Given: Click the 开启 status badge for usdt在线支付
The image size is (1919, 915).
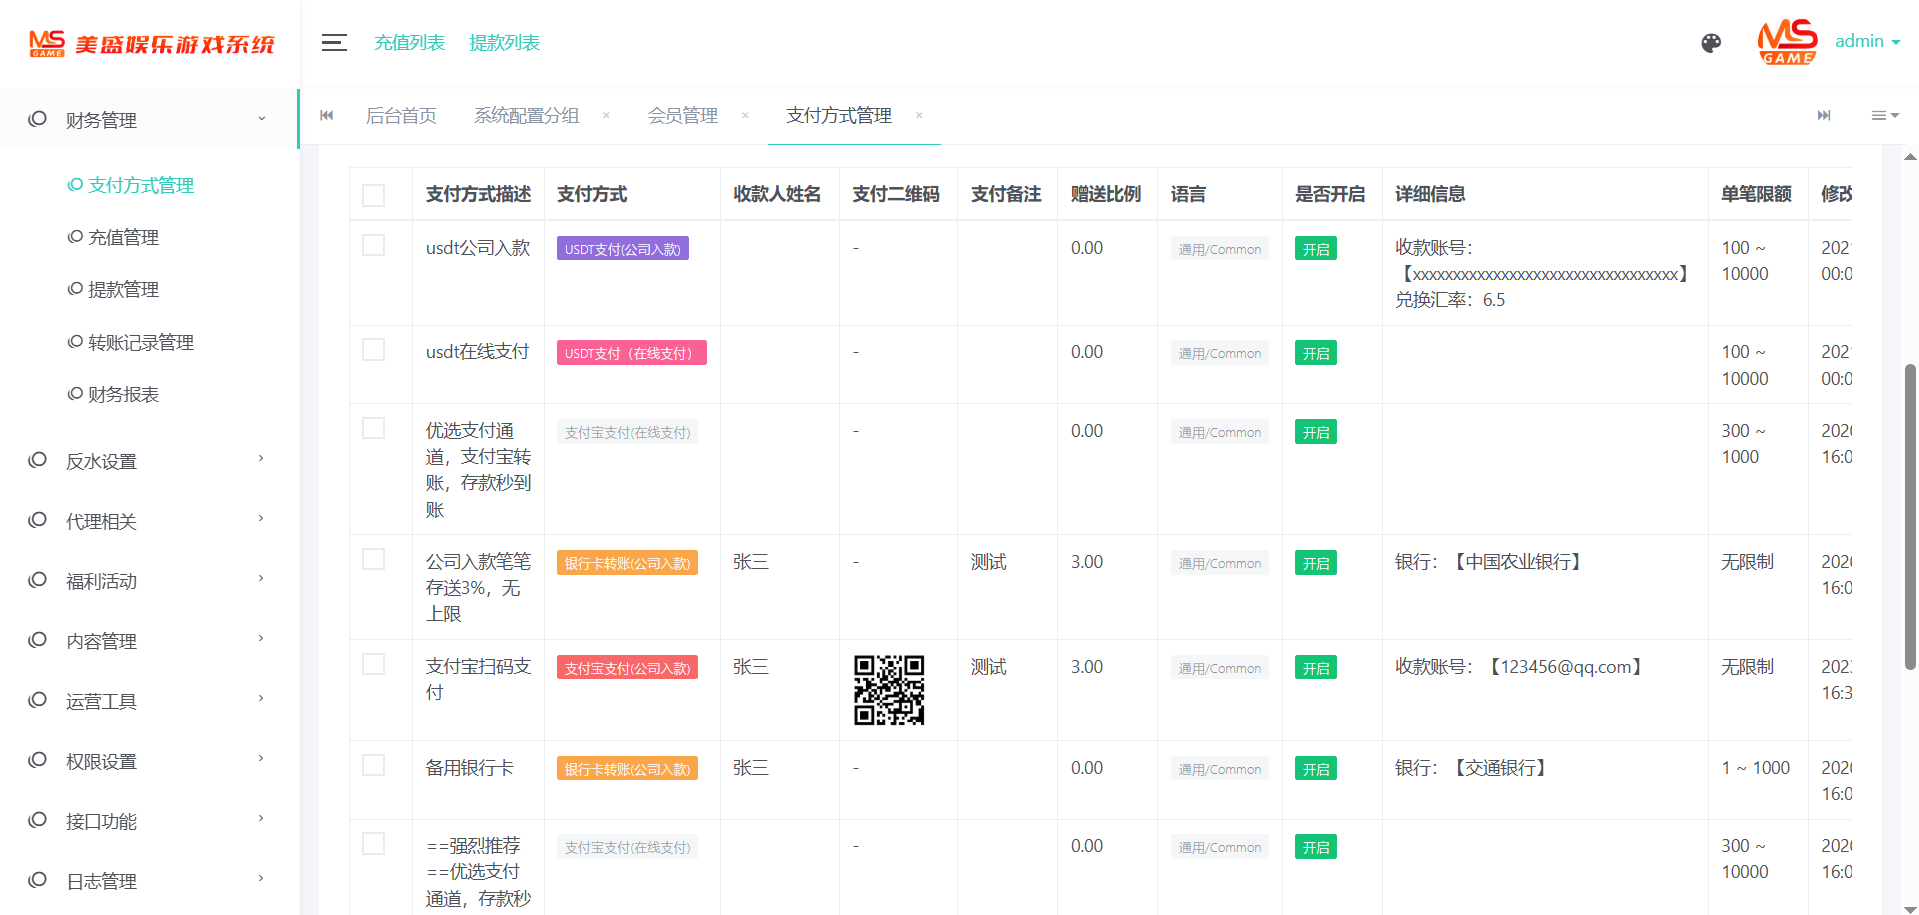Looking at the screenshot, I should [1315, 353].
